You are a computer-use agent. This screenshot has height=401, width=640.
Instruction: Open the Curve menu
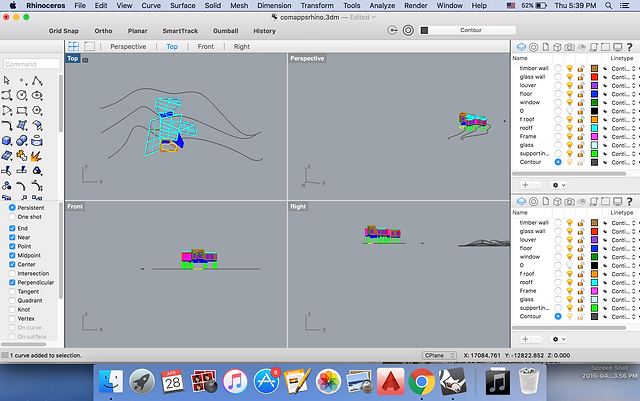(151, 5)
